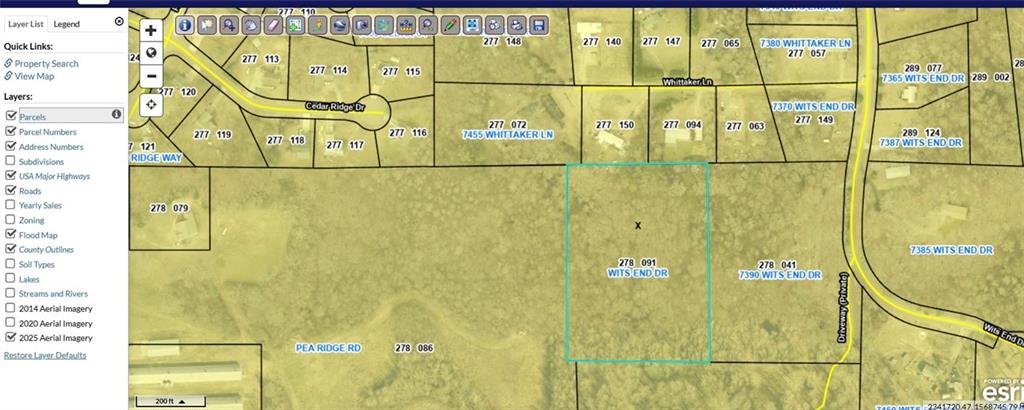Show the Lakes layer

[x=10, y=279]
